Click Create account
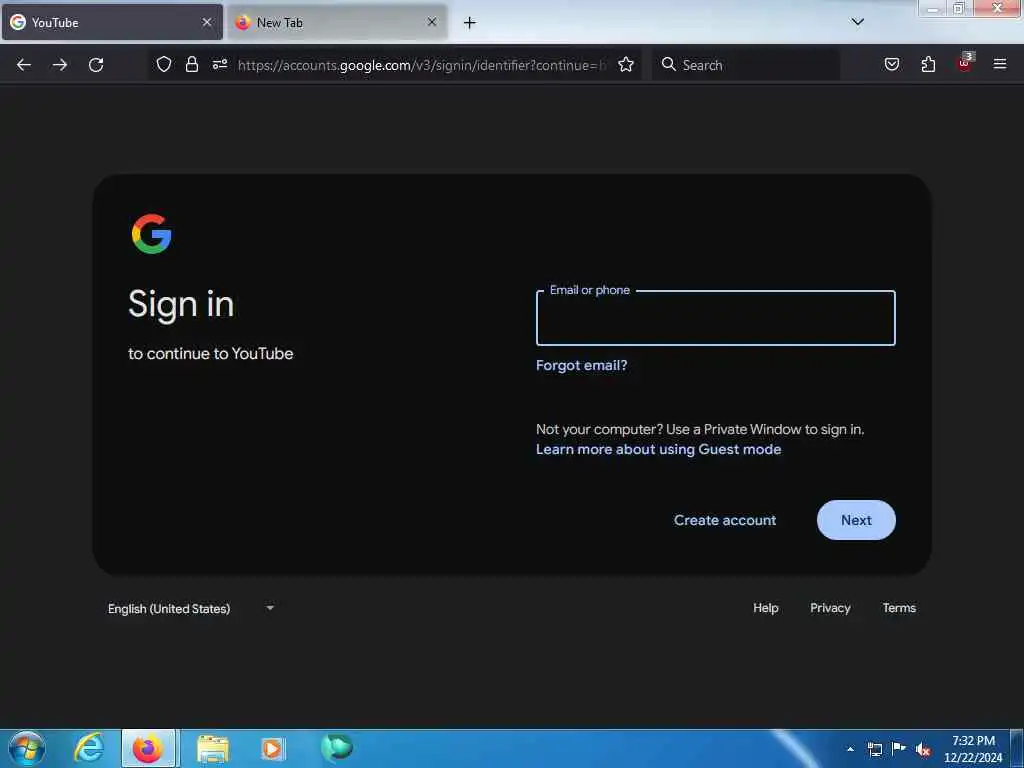The height and width of the screenshot is (768, 1024). coord(725,520)
